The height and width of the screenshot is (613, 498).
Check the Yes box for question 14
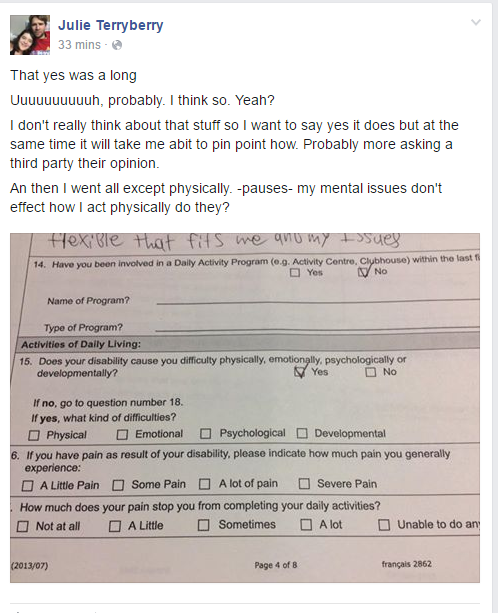[x=295, y=272]
